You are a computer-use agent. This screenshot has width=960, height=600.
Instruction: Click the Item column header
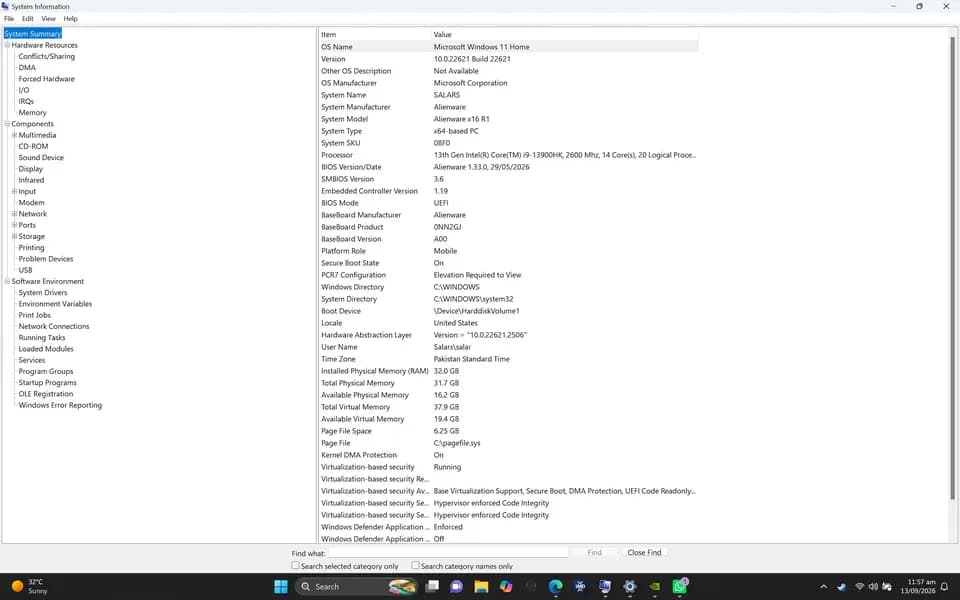click(x=375, y=34)
